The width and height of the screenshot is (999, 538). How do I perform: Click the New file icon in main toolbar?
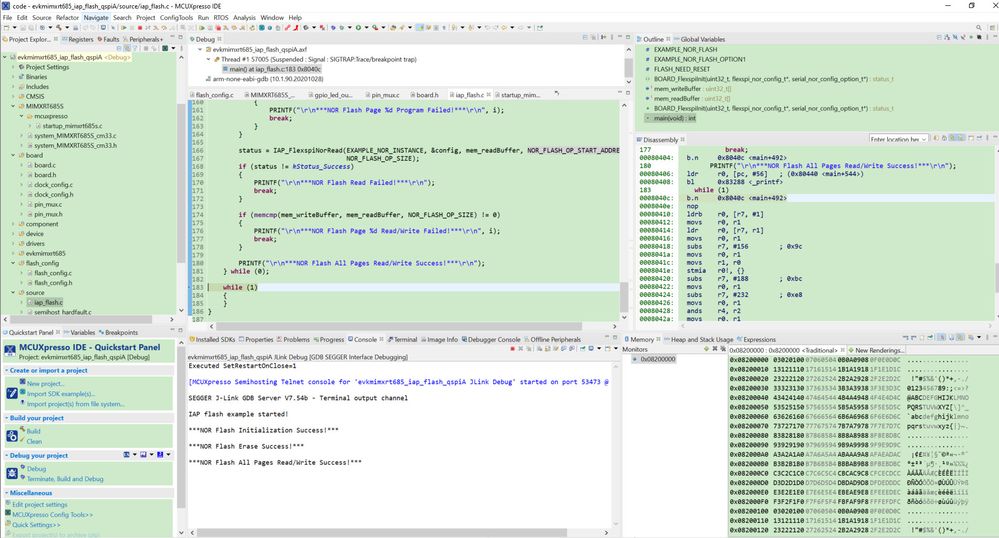[x=6, y=28]
